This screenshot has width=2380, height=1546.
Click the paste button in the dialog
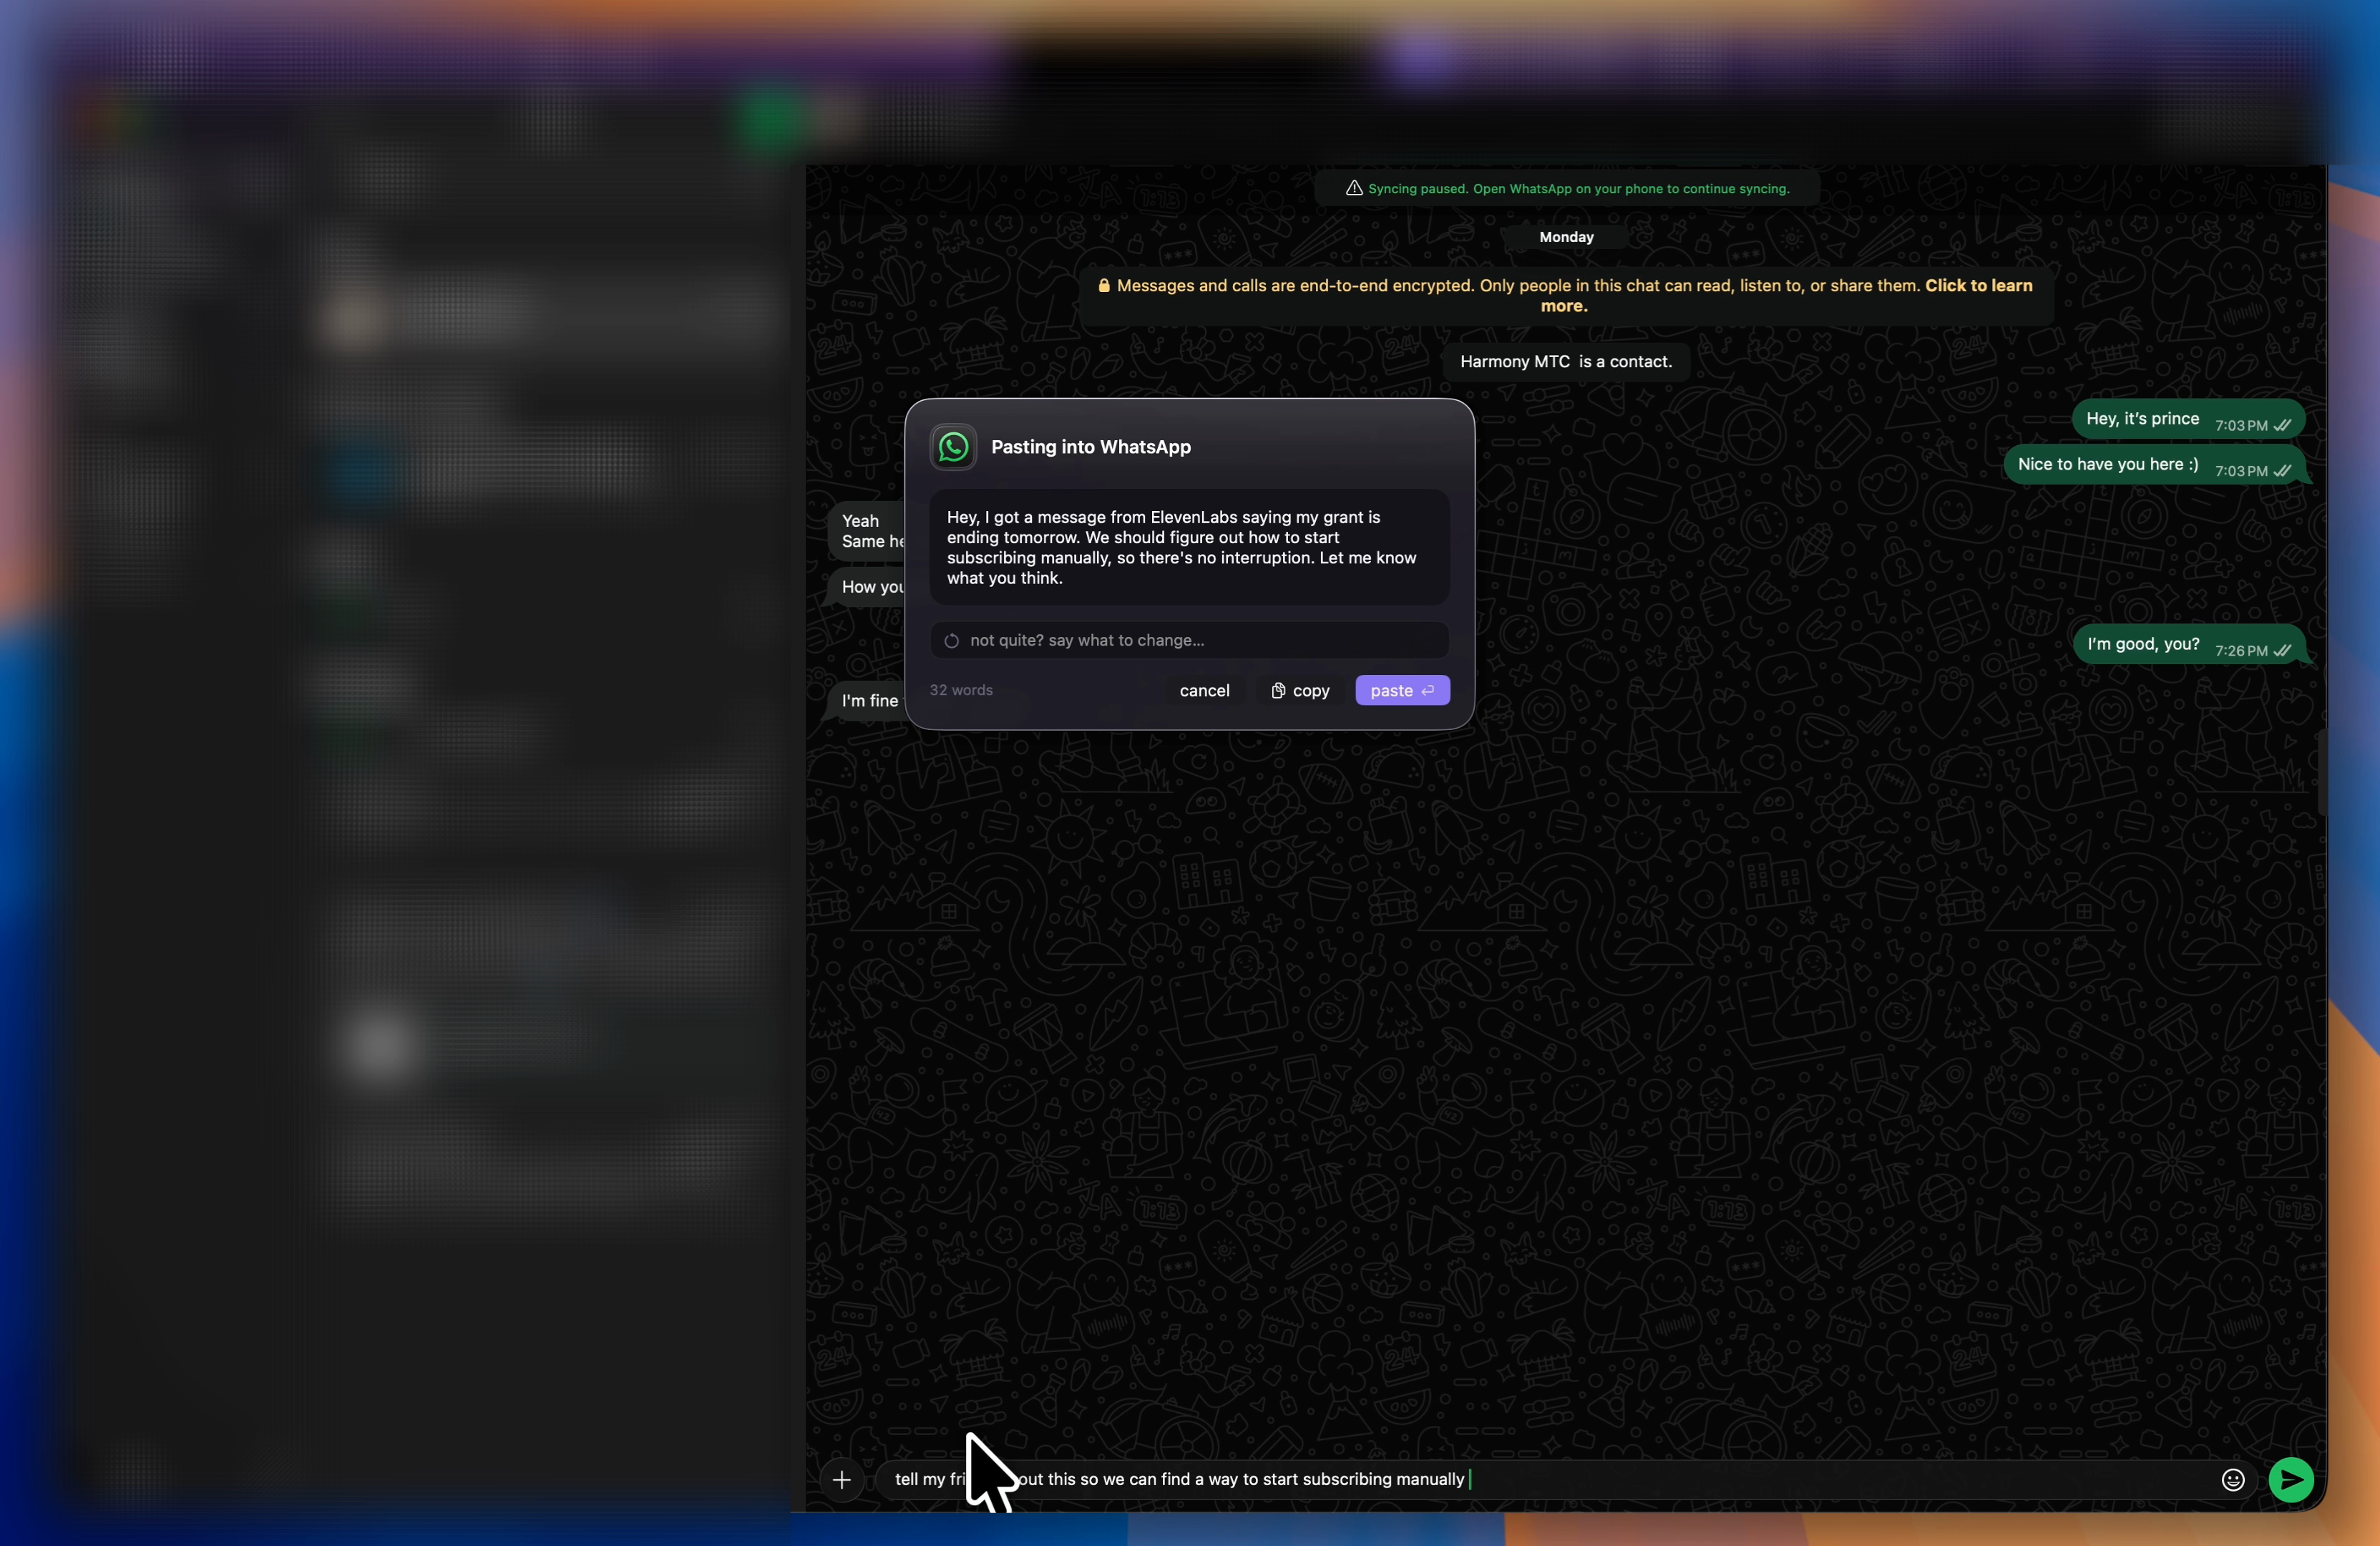click(x=1402, y=690)
